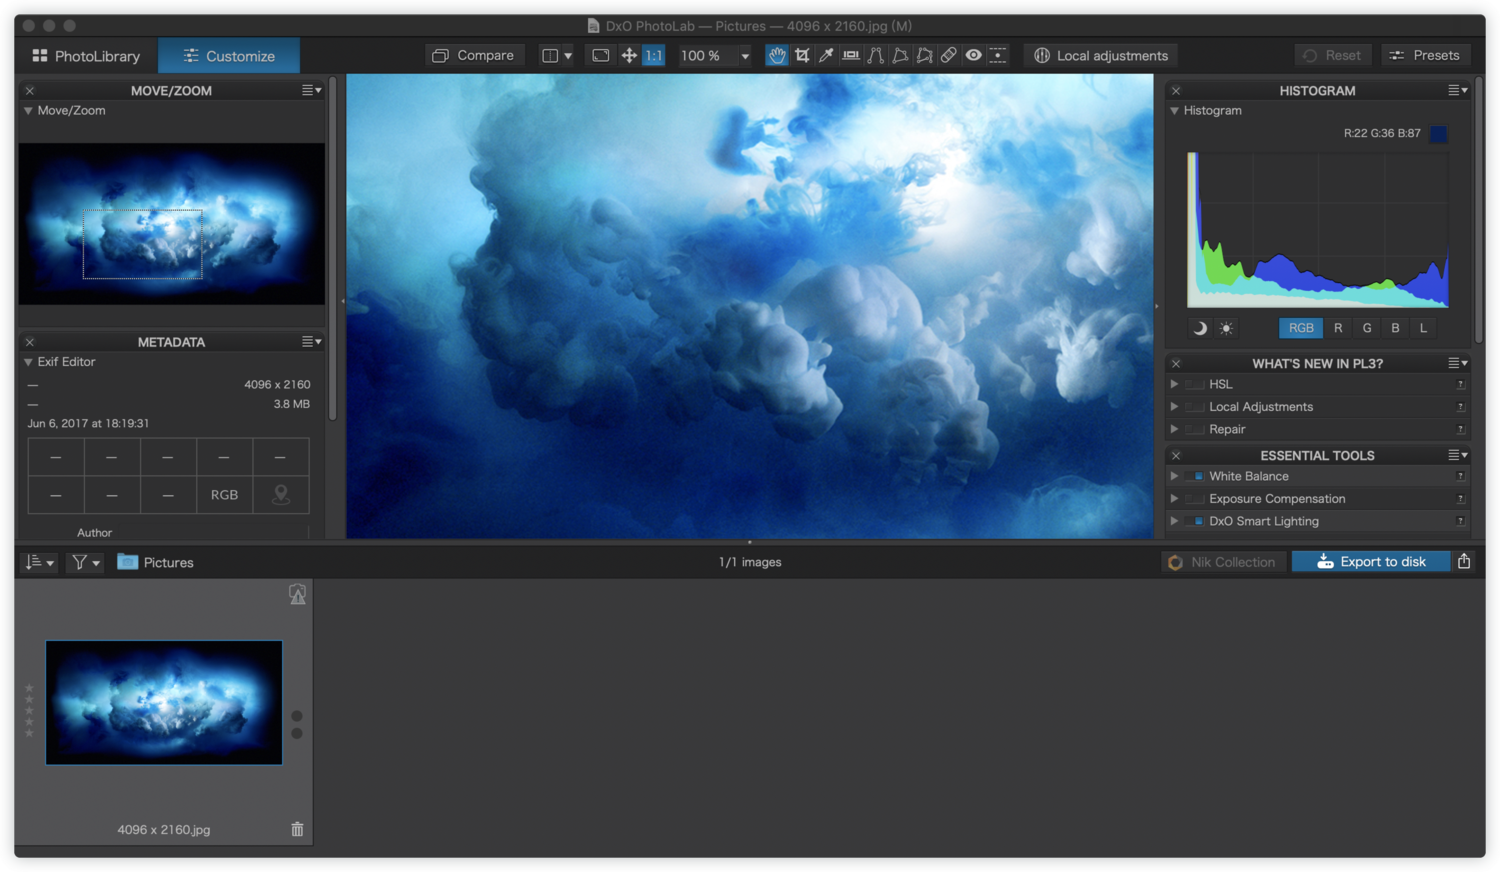Disable the DxO Smart Lighting switch
This screenshot has height=872, width=1500.
pyautogui.click(x=1195, y=522)
